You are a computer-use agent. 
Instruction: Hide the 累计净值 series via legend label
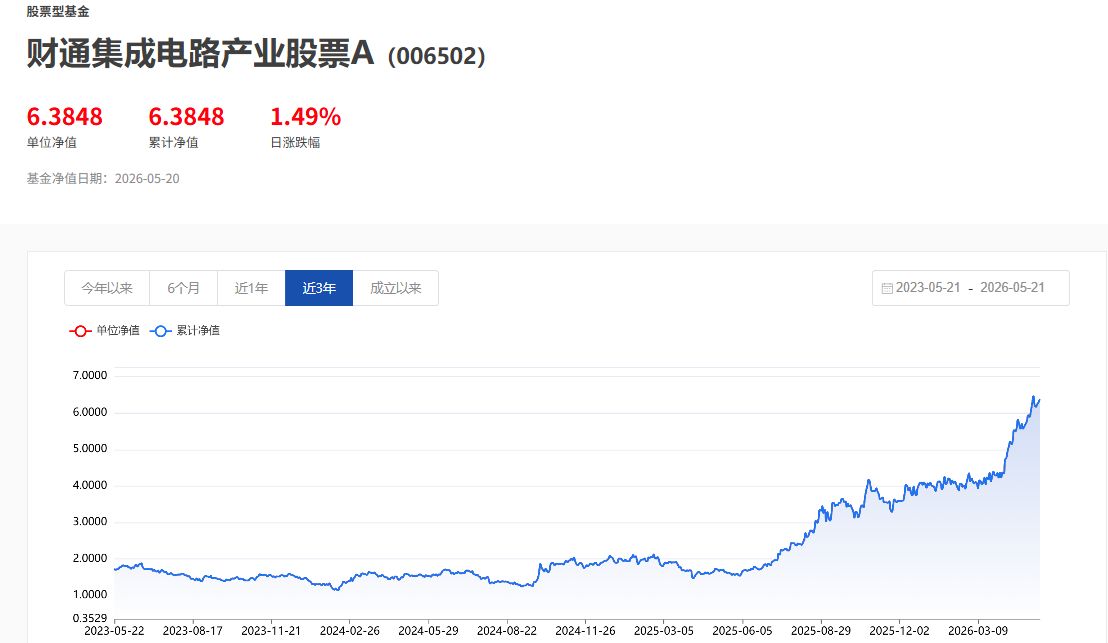click(198, 331)
